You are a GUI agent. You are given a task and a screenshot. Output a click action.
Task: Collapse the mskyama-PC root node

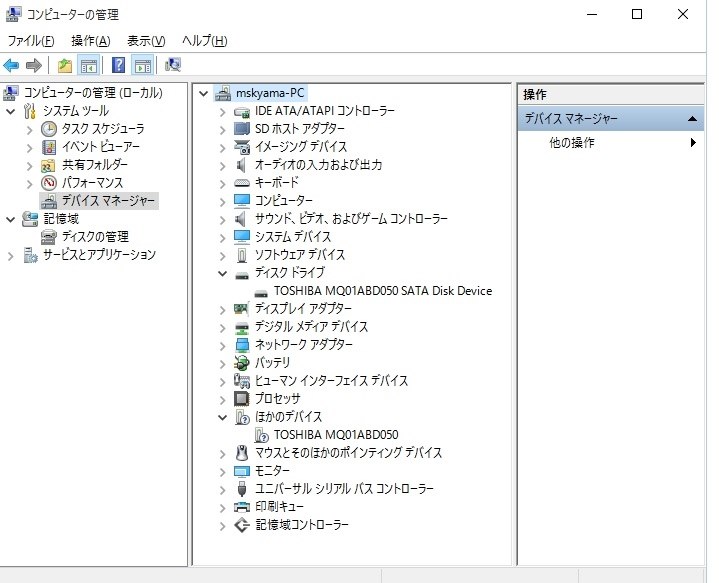click(204, 94)
